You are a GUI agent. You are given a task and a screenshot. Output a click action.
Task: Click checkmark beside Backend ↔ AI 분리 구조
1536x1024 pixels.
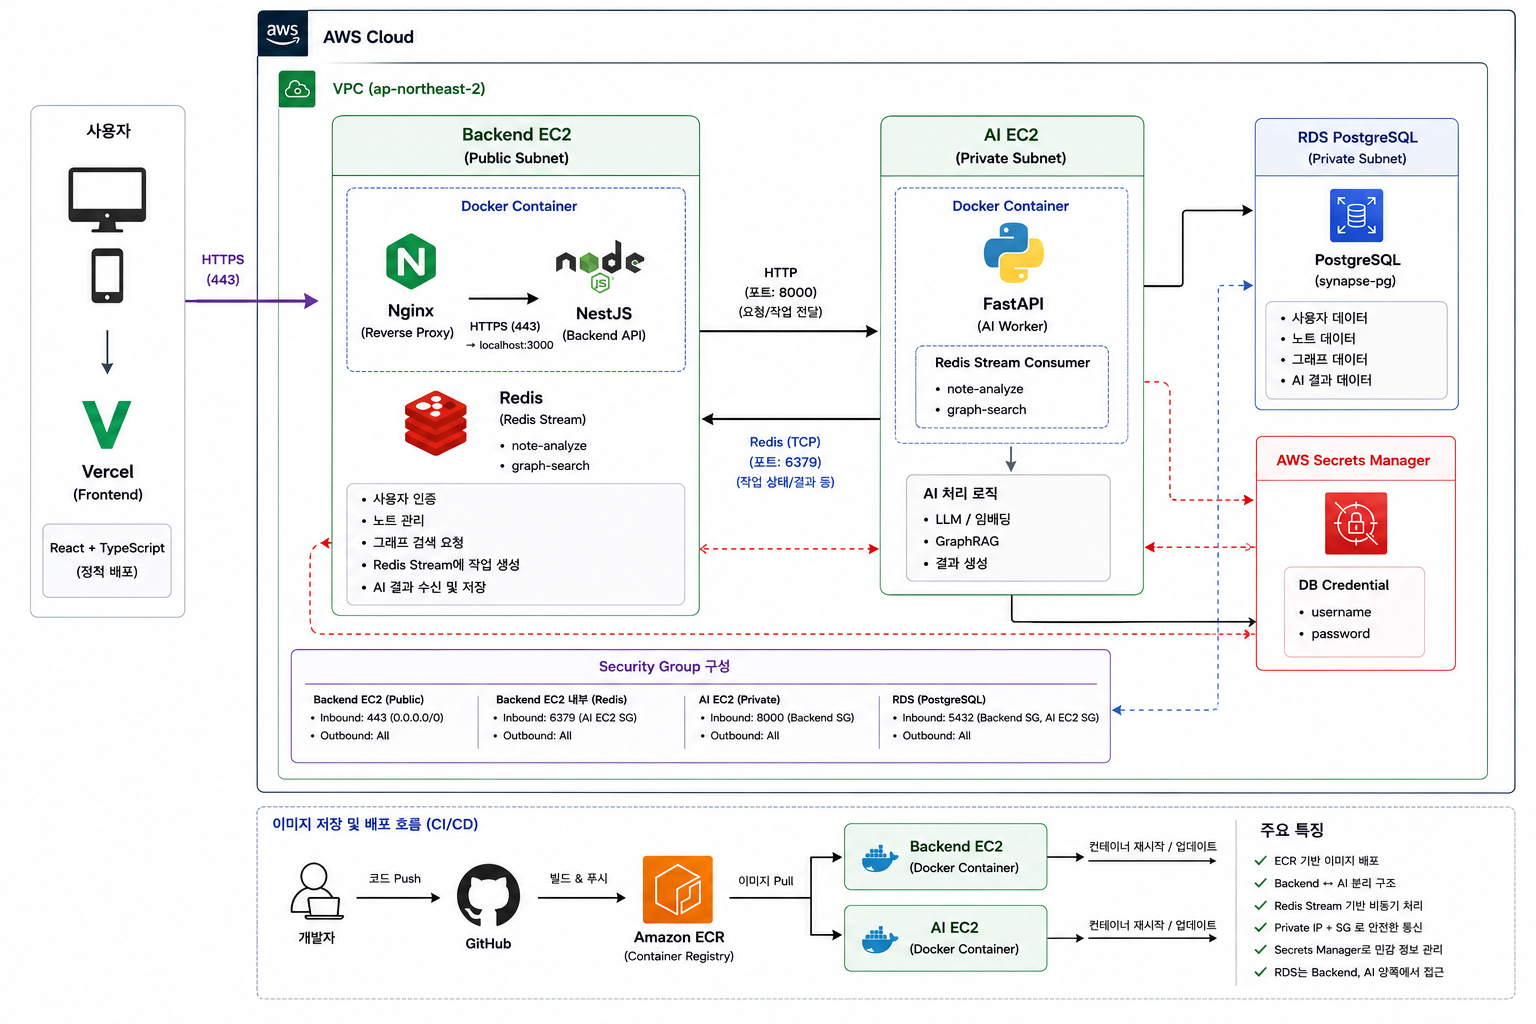click(x=1260, y=883)
